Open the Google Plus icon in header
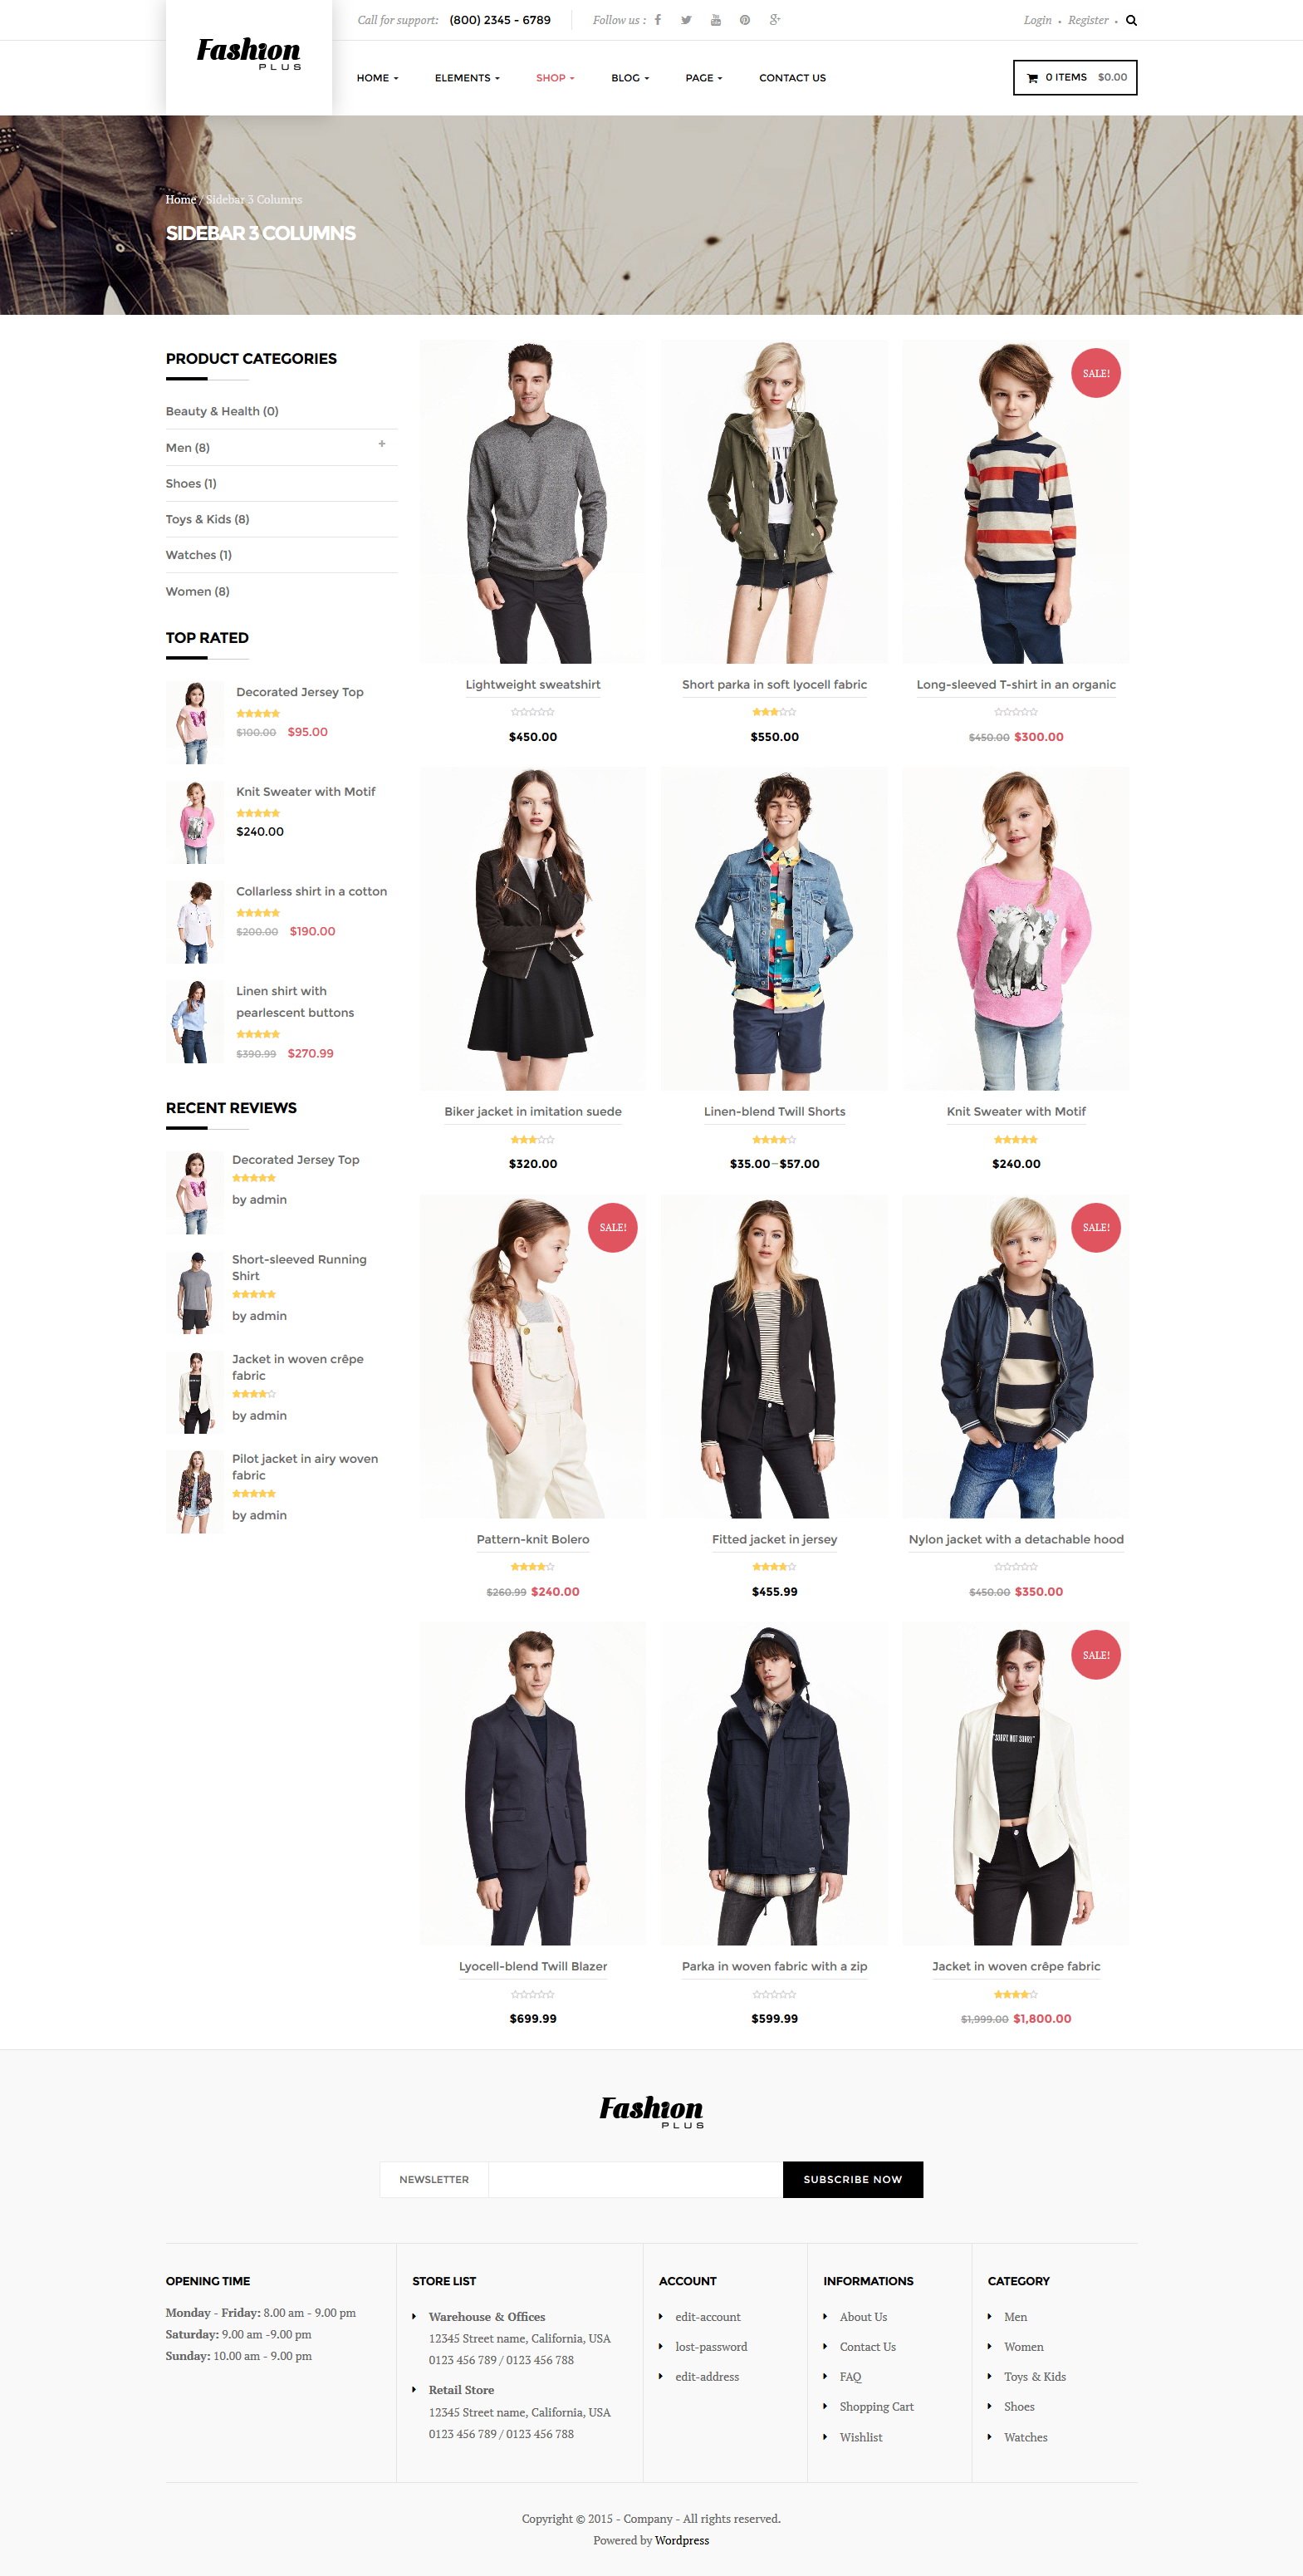This screenshot has width=1303, height=2576. click(x=774, y=20)
